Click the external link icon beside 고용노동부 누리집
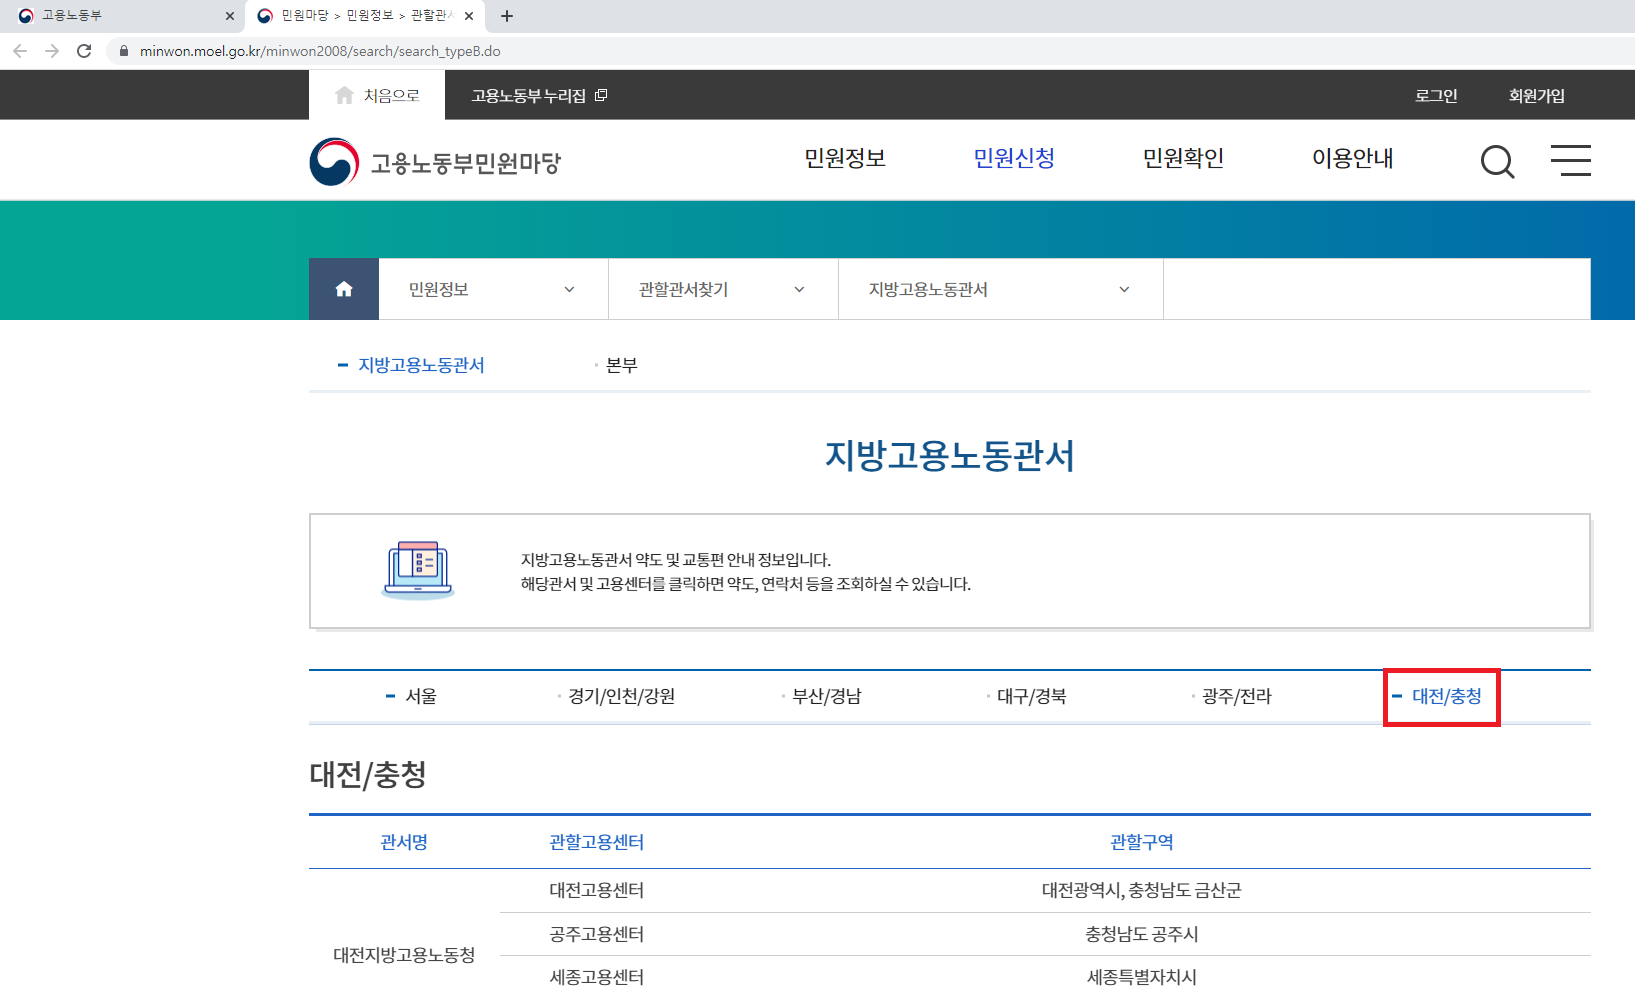The image size is (1635, 999). [601, 94]
